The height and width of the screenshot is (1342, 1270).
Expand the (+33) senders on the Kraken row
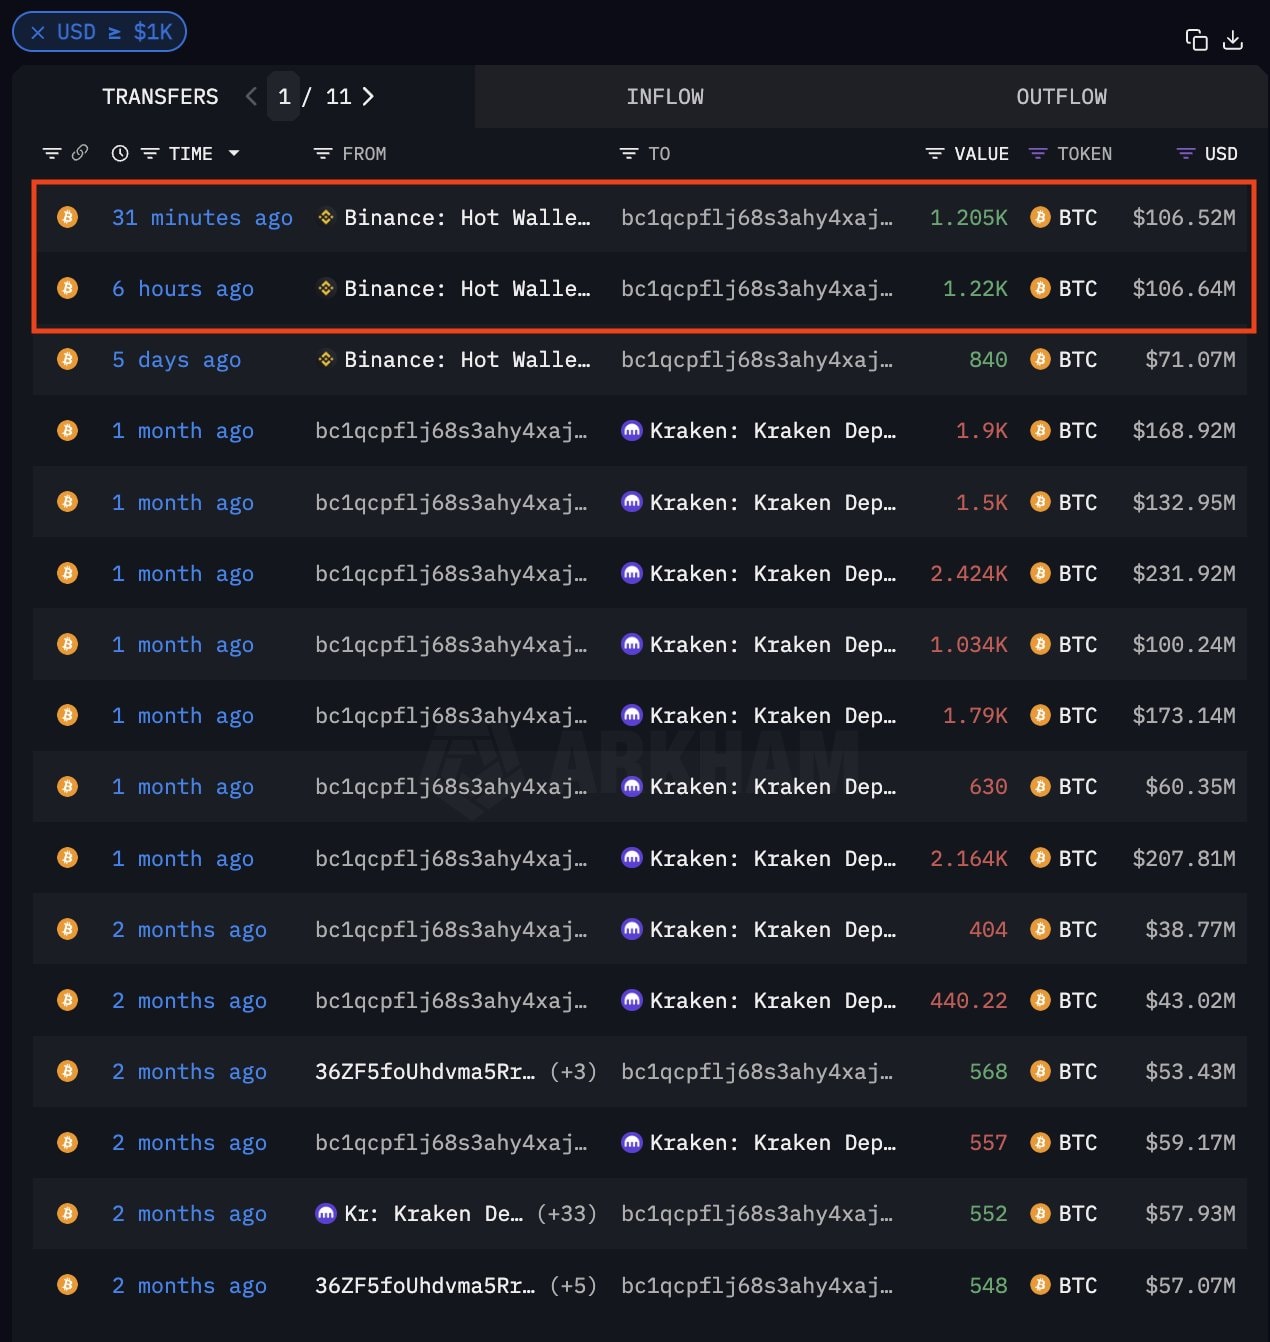point(566,1214)
